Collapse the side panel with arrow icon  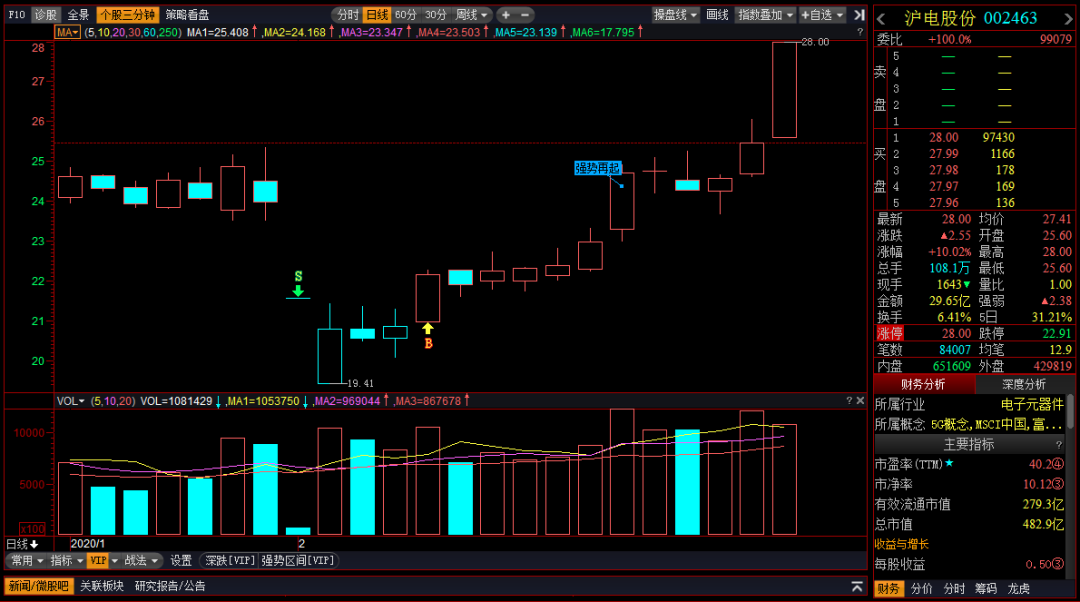pyautogui.click(x=859, y=14)
